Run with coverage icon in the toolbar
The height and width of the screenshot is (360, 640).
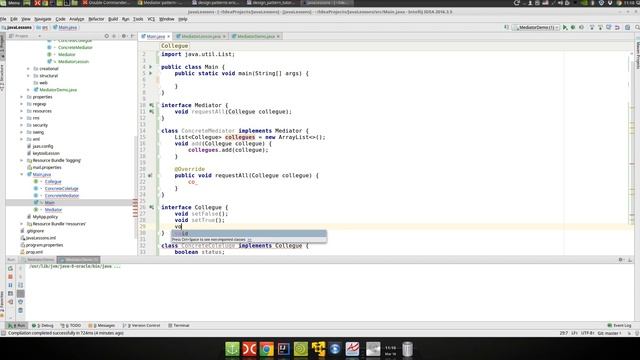pos(582,27)
